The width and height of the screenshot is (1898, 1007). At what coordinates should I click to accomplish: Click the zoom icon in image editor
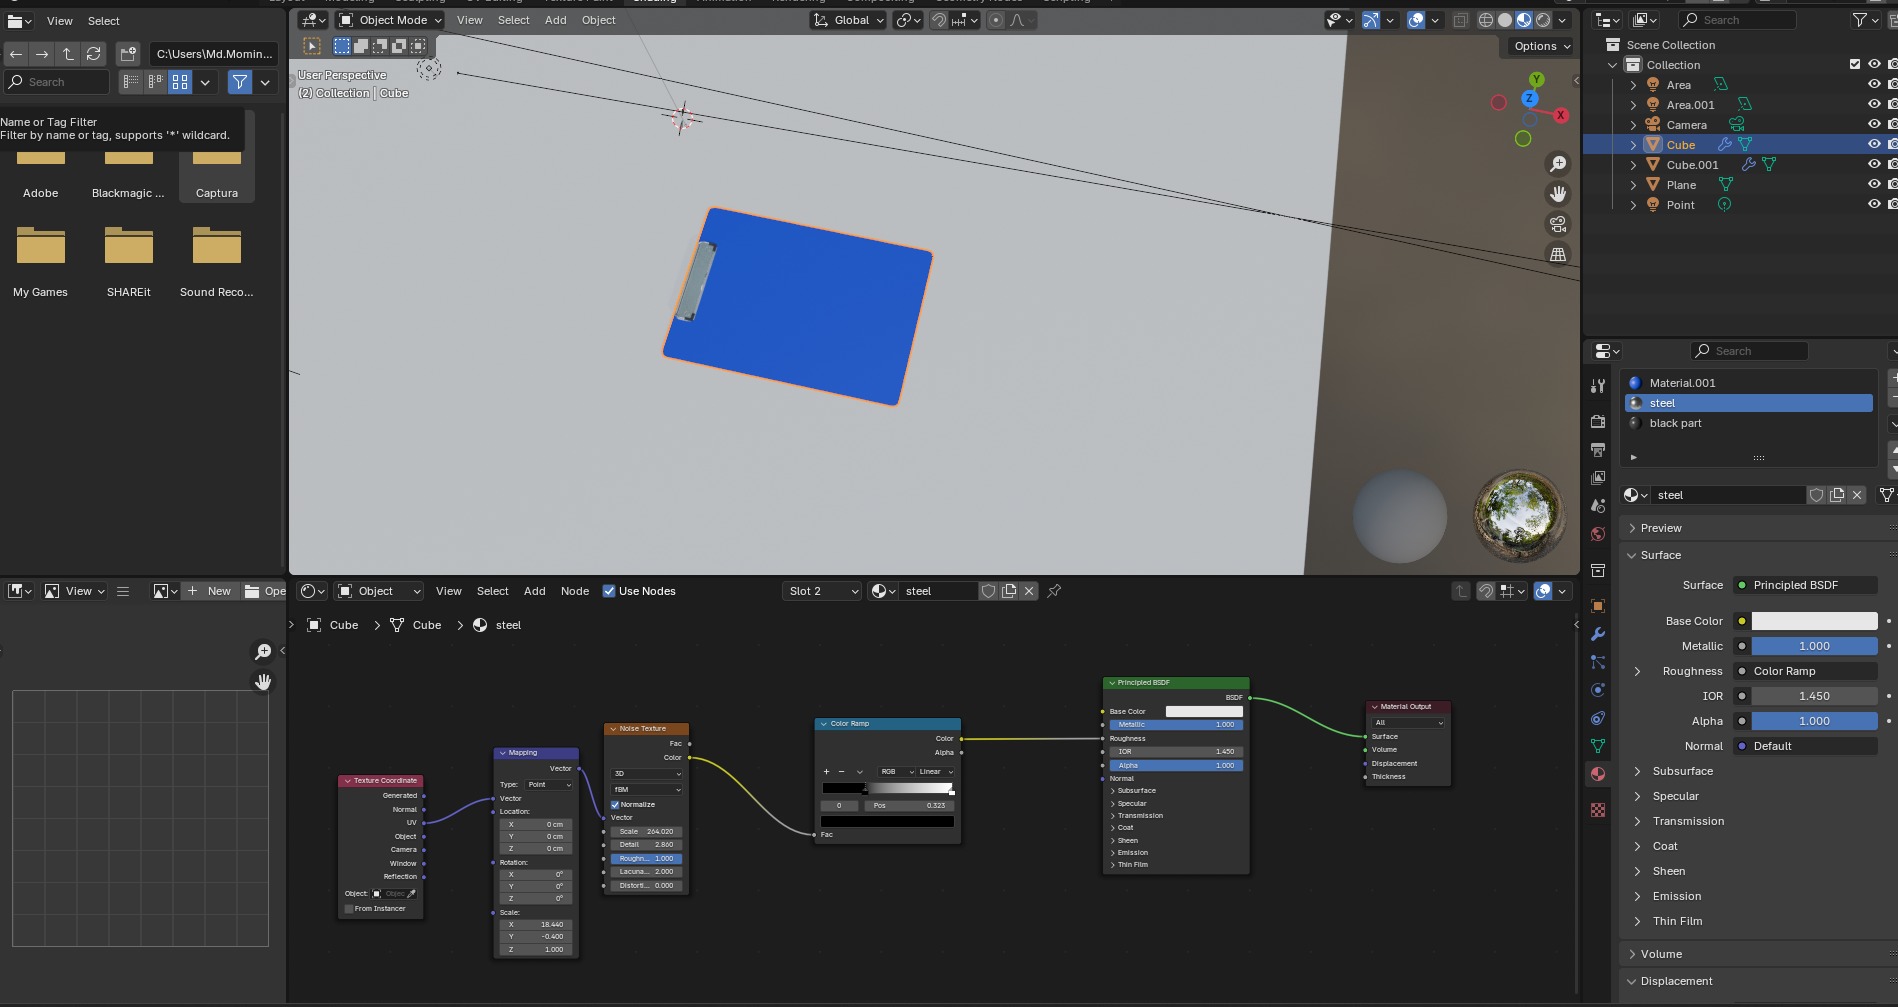[263, 652]
